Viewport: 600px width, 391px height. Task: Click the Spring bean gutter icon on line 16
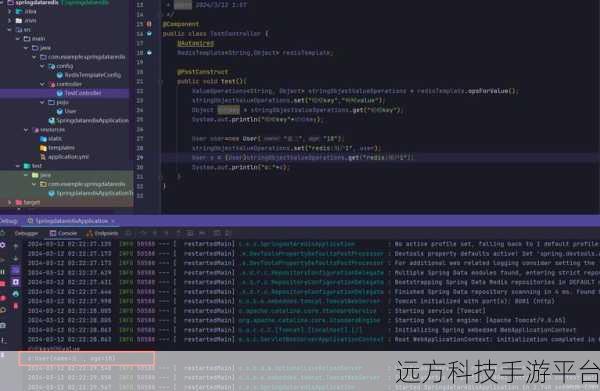click(x=149, y=34)
